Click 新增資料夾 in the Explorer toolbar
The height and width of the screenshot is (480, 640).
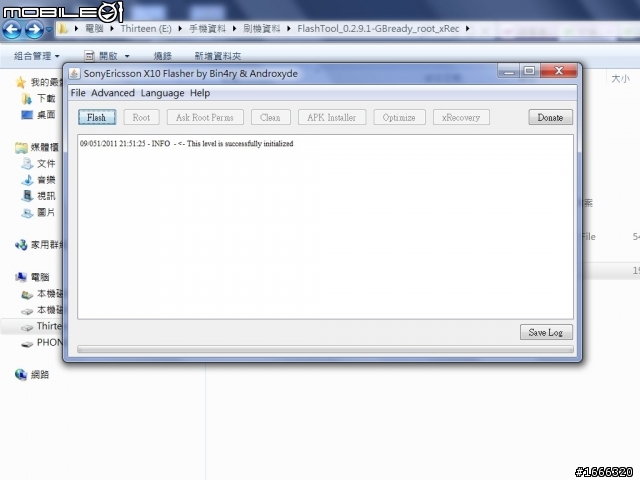[218, 56]
